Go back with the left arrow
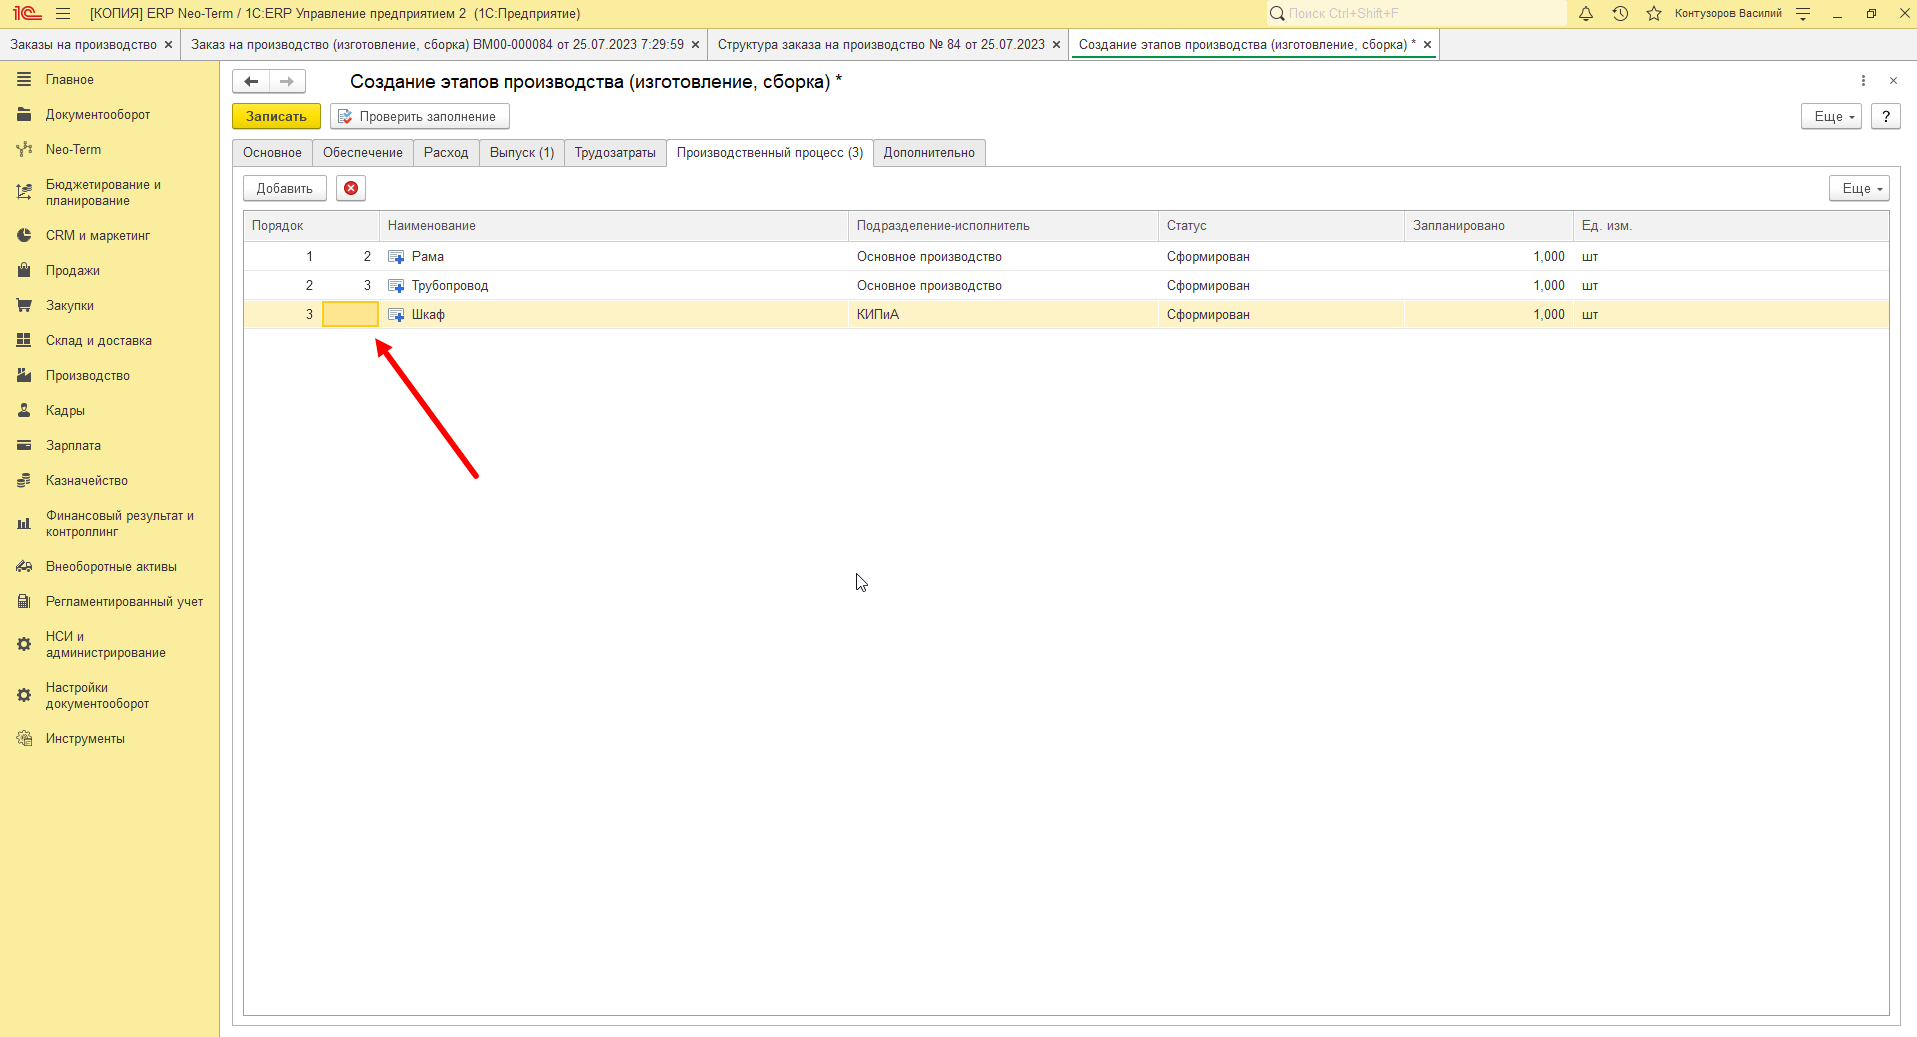This screenshot has height=1037, width=1917. (251, 81)
